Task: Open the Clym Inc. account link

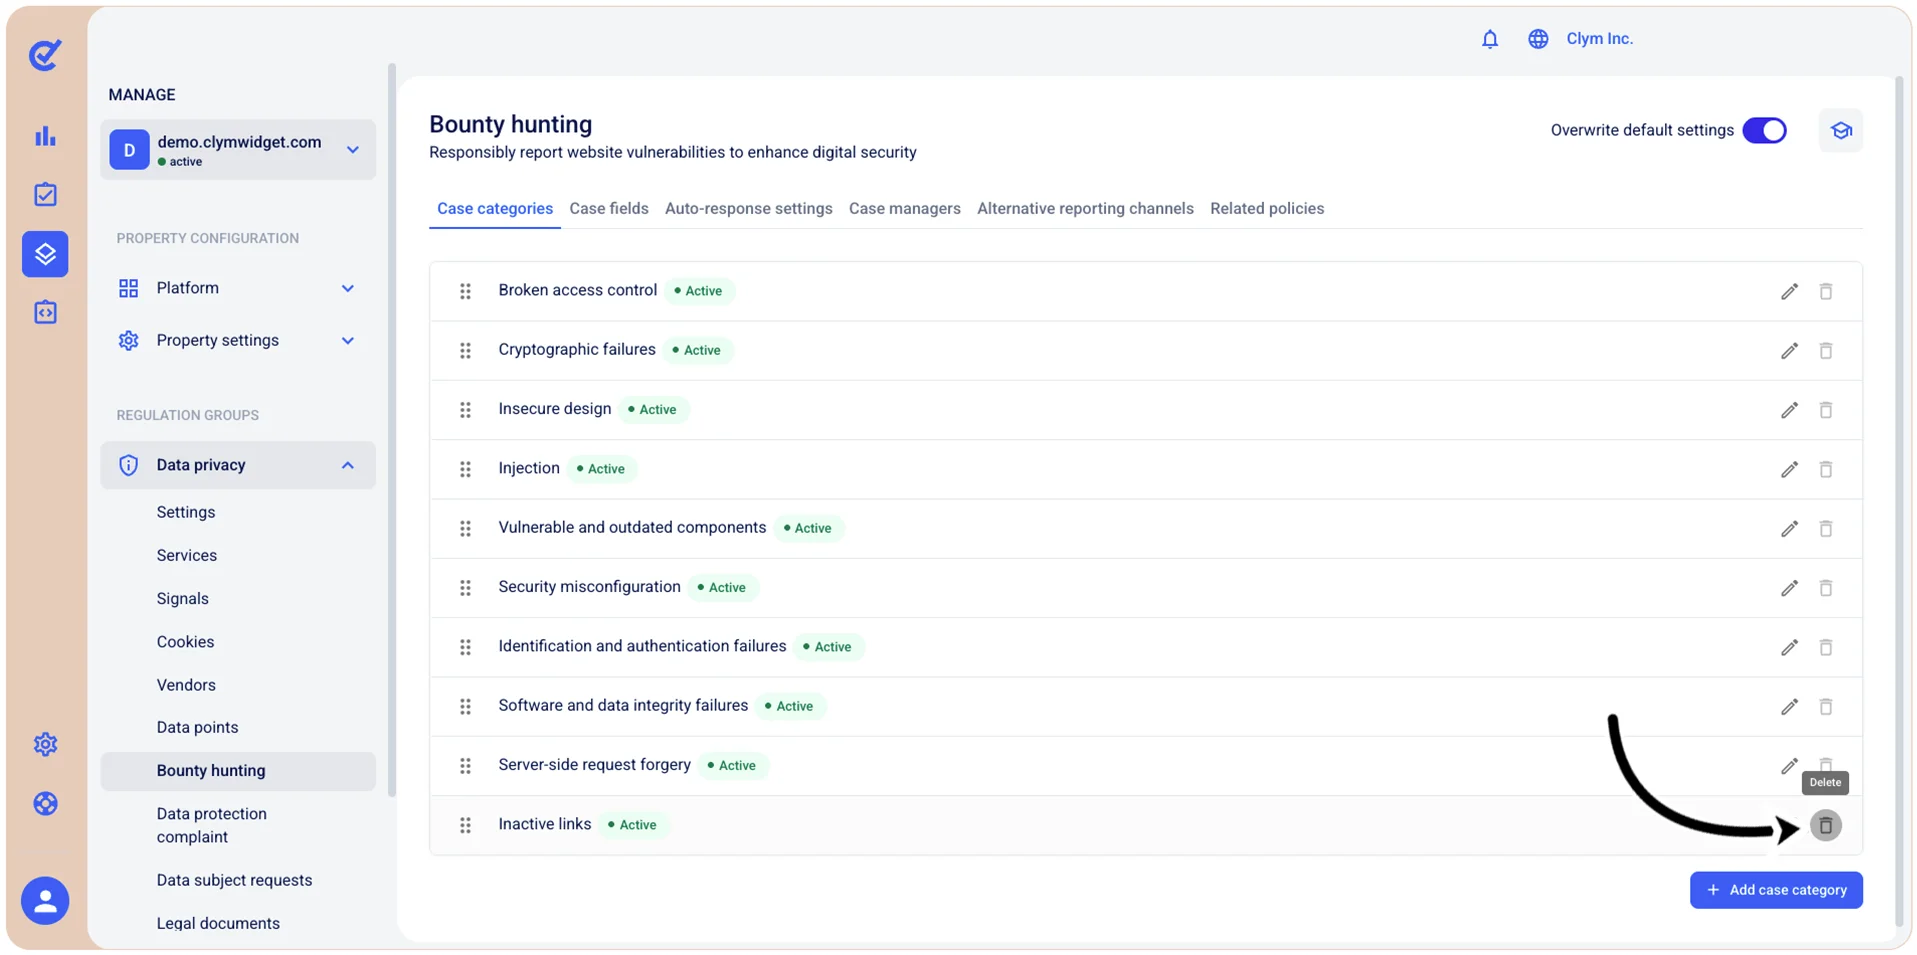Action: click(x=1600, y=39)
